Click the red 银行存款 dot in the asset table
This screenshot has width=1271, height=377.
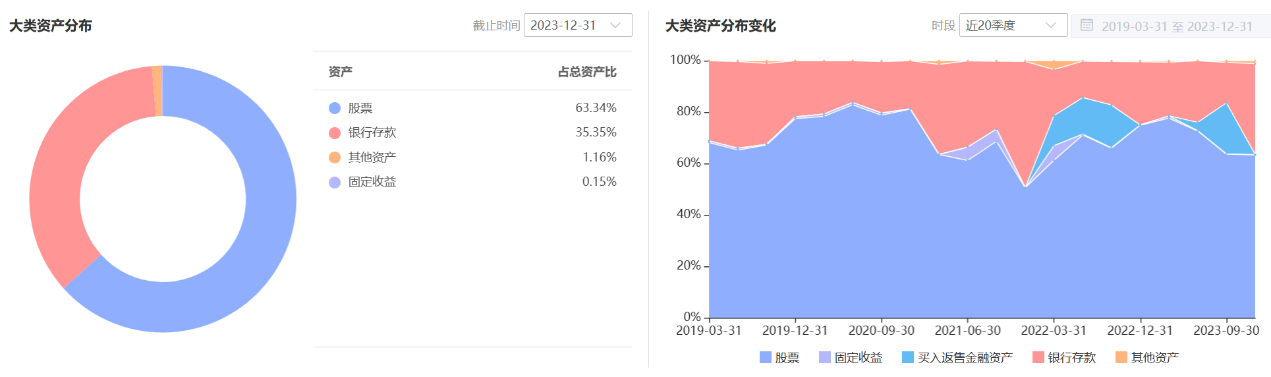click(x=334, y=132)
